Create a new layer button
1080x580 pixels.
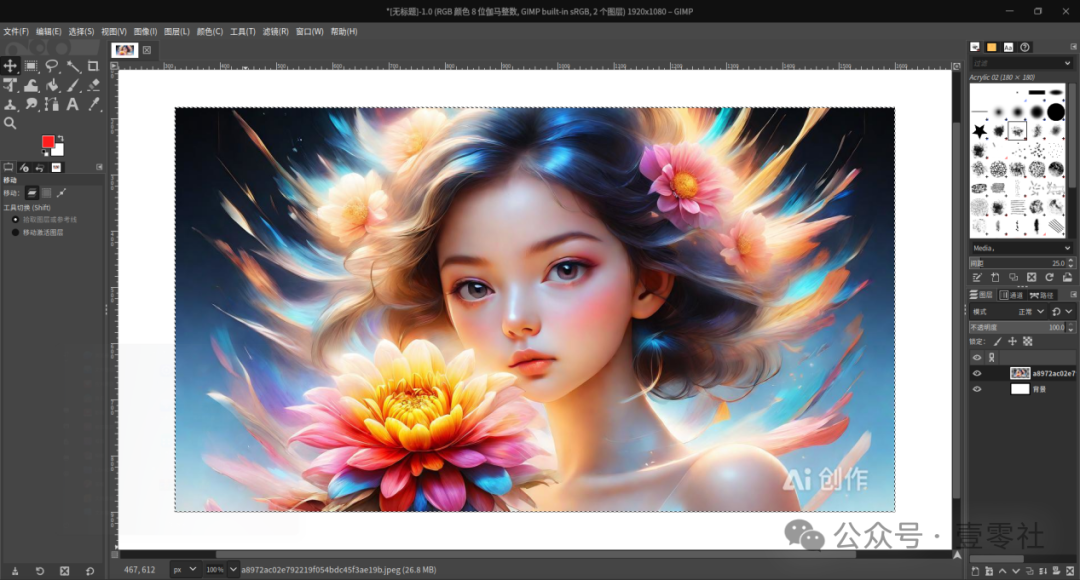(x=975, y=571)
